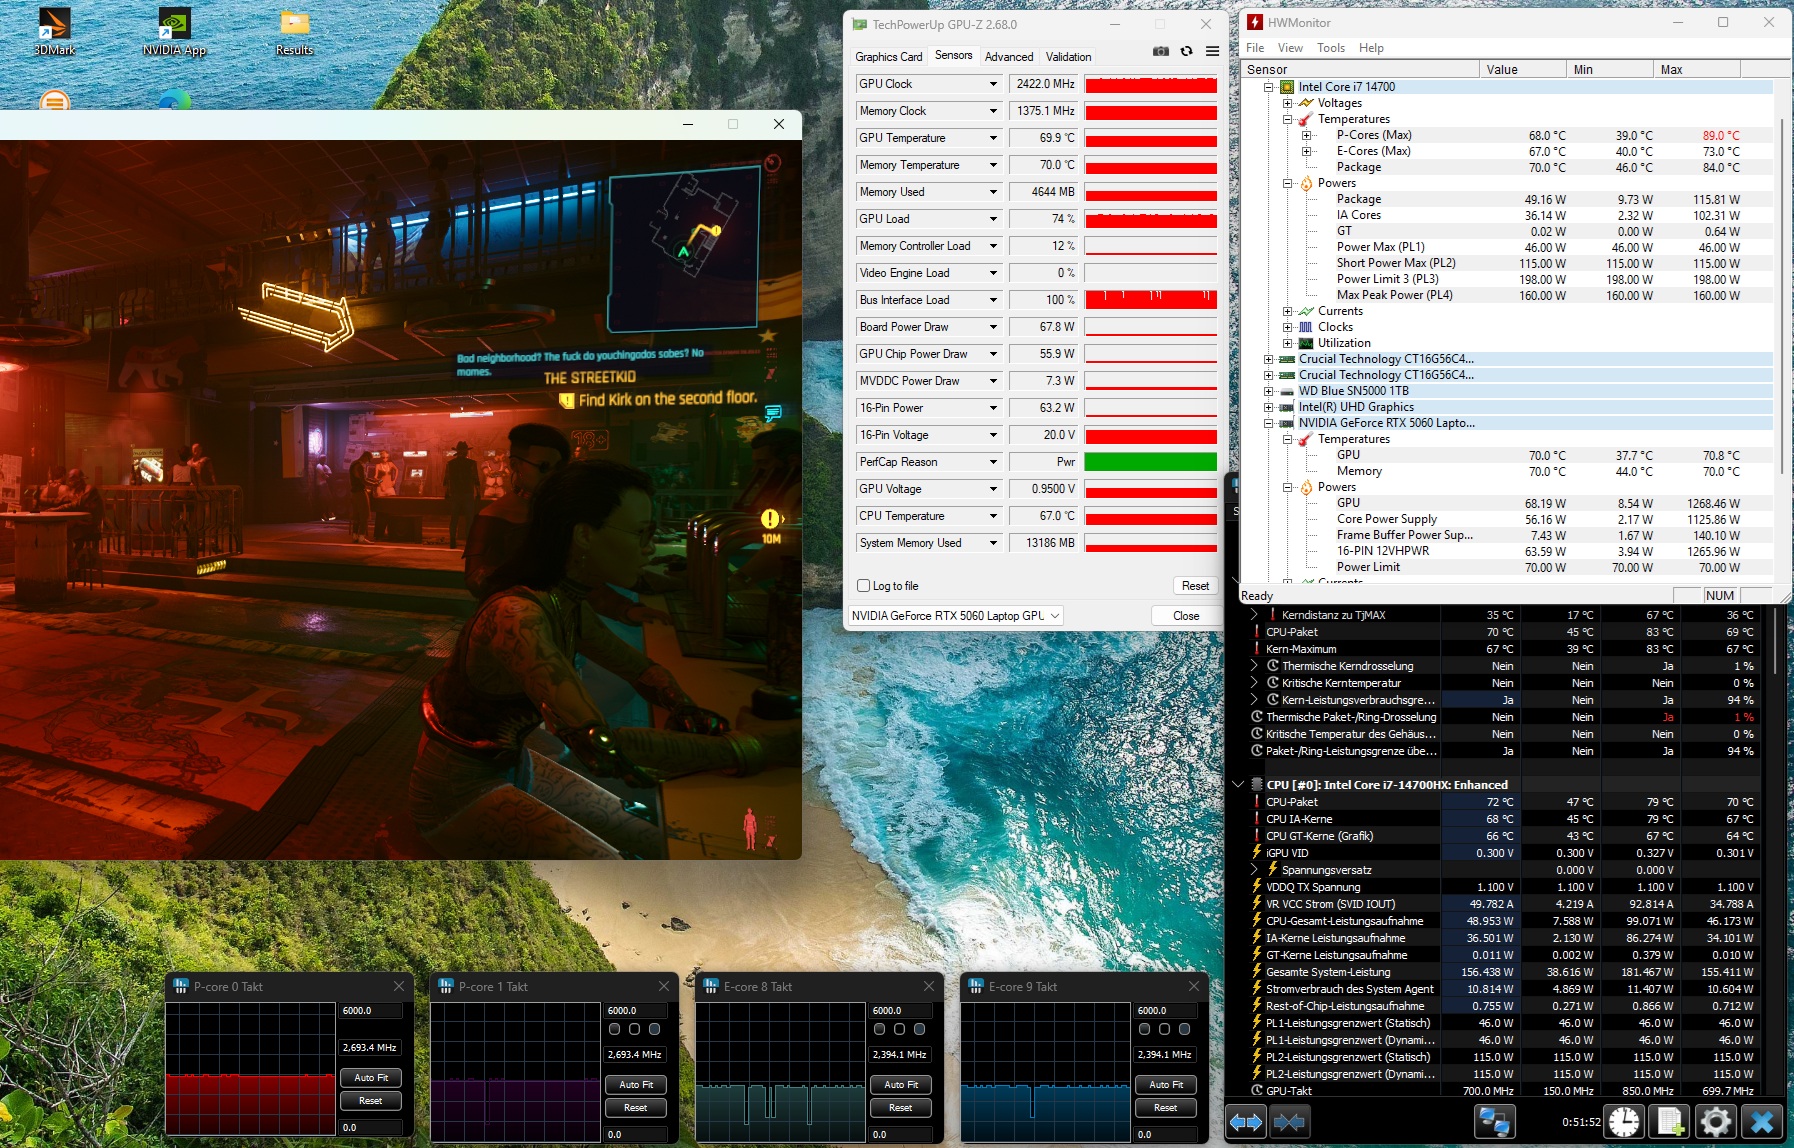The height and width of the screenshot is (1148, 1794).
Task: Click Auto Fit in E-core 8 Takt window
Action: point(900,1084)
